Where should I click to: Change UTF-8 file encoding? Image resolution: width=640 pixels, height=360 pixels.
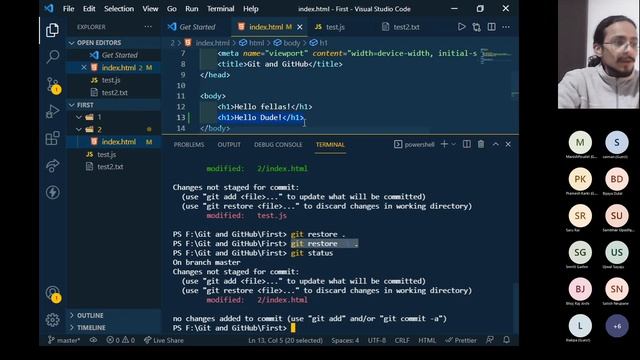point(377,340)
